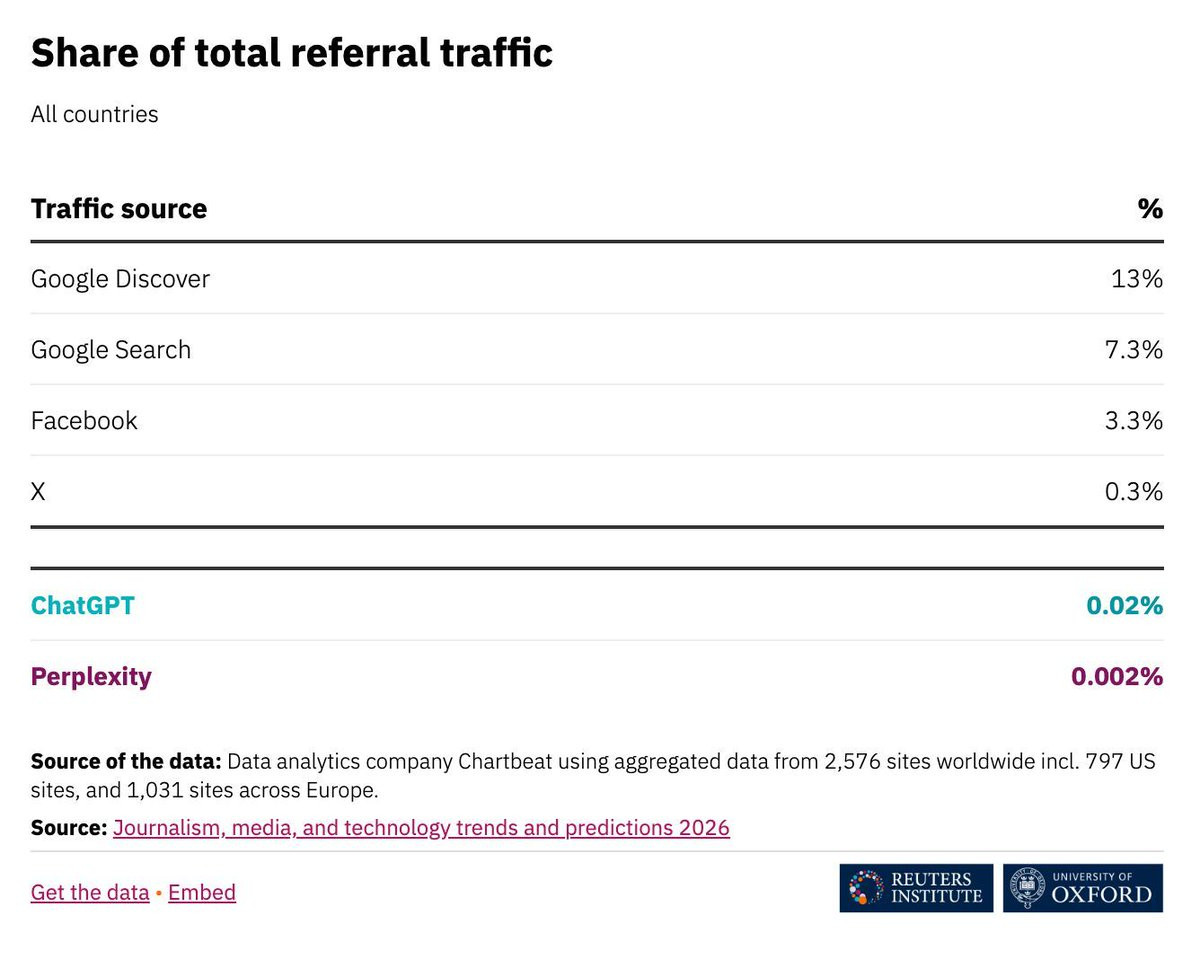
Task: Select the Google Discover row label
Action: pos(120,279)
